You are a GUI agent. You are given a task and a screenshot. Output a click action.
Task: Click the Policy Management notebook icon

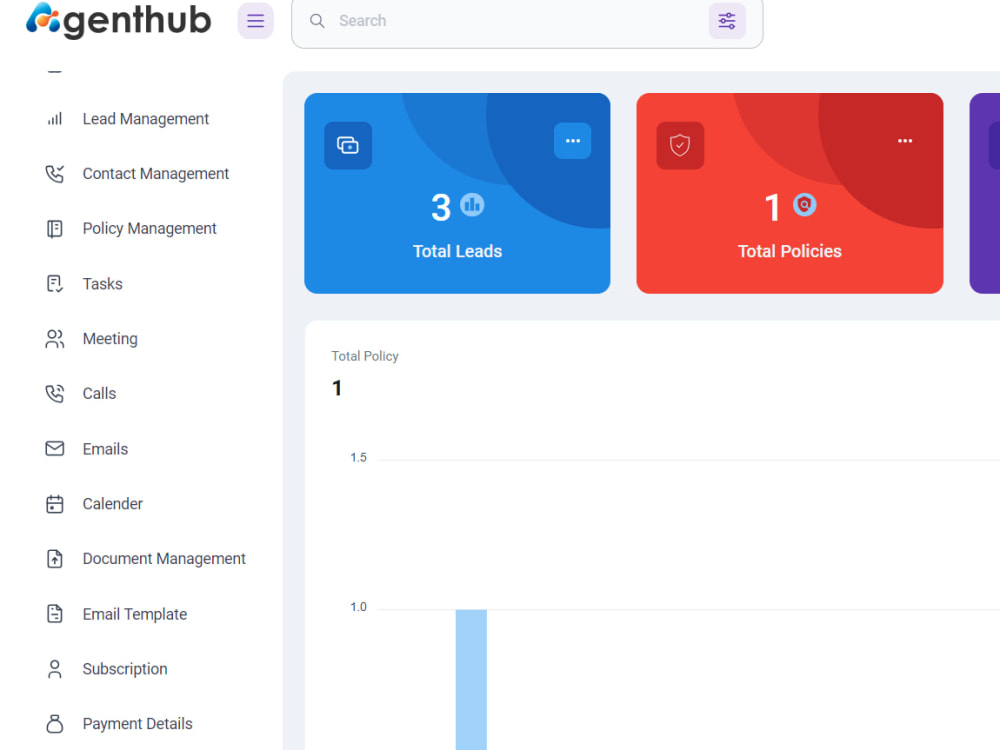[55, 228]
